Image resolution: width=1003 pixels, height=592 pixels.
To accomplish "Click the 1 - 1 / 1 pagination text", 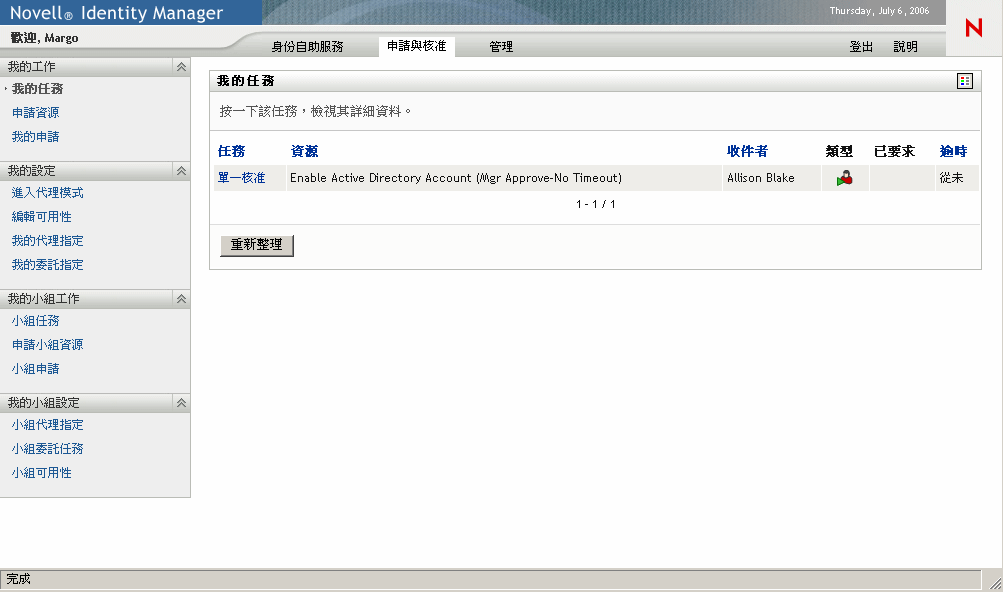I will pyautogui.click(x=596, y=204).
